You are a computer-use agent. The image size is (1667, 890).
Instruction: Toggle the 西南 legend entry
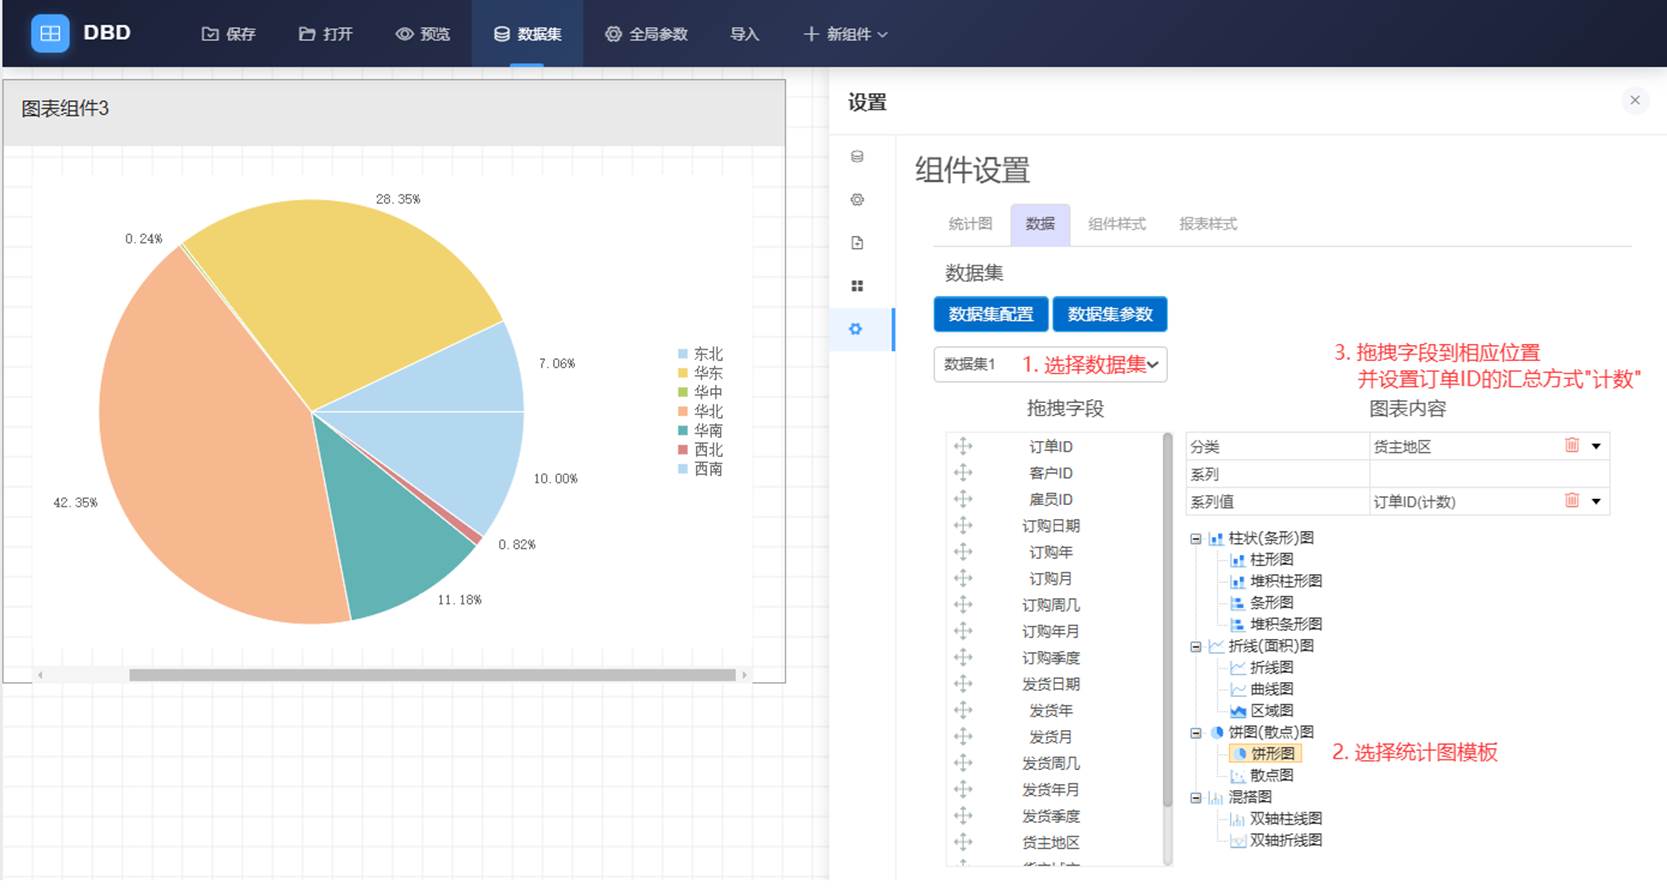coord(700,469)
